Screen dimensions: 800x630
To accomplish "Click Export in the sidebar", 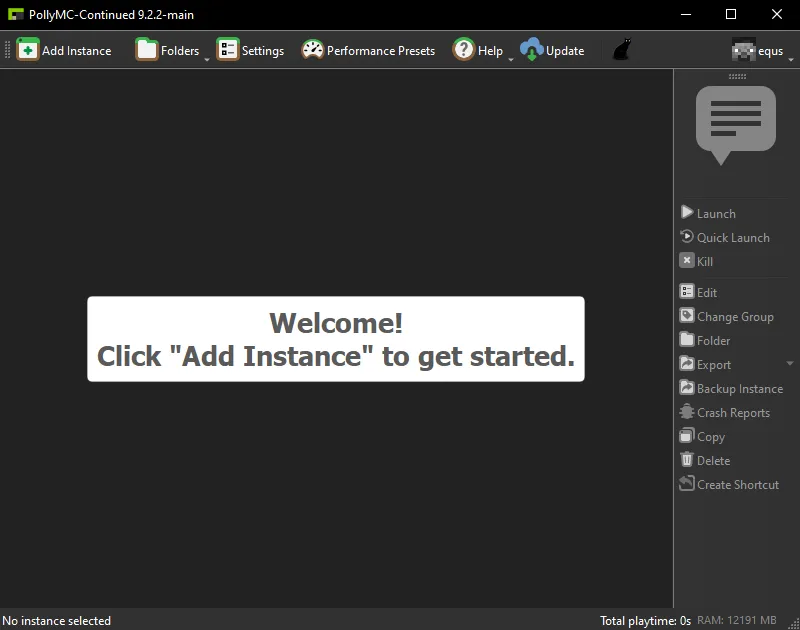I will 706,364.
